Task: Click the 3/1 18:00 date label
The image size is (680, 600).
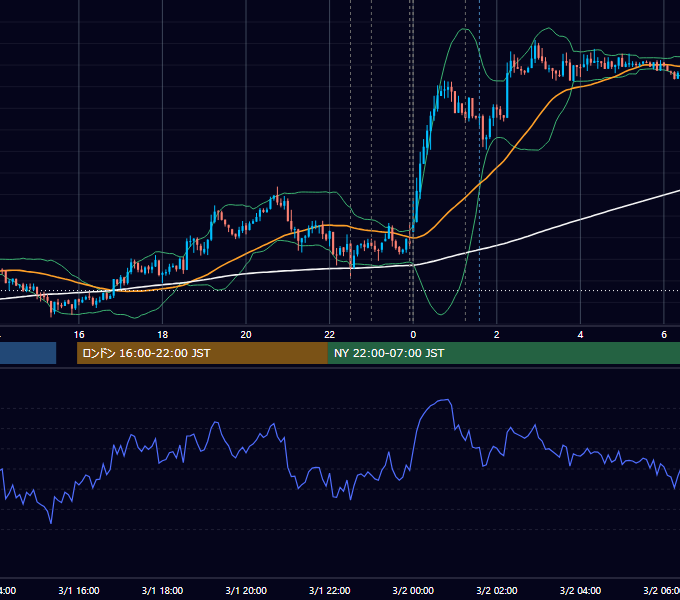Action: pos(162,590)
